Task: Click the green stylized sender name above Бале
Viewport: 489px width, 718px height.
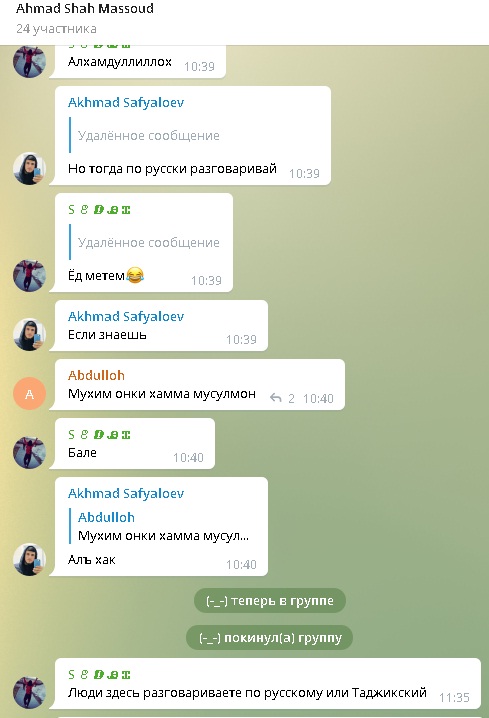Action: [99, 435]
